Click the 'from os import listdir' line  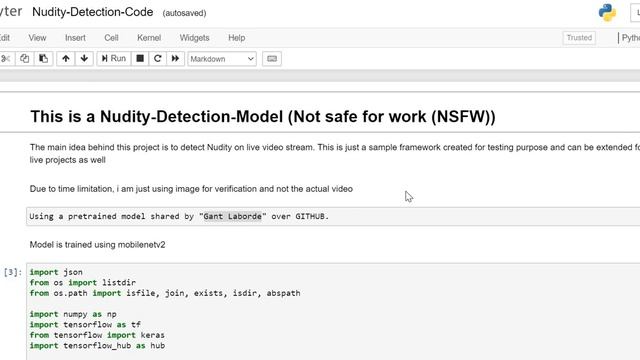pyautogui.click(x=82, y=283)
